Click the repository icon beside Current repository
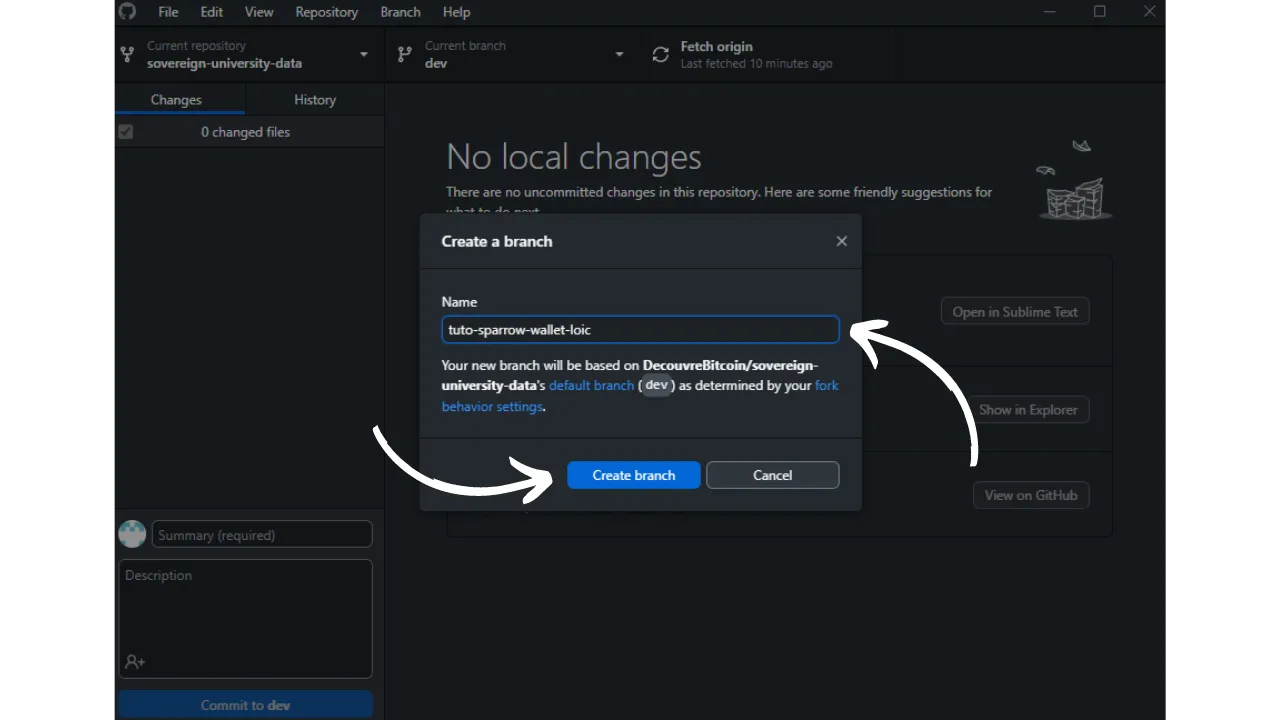This screenshot has width=1280, height=720. [x=127, y=55]
